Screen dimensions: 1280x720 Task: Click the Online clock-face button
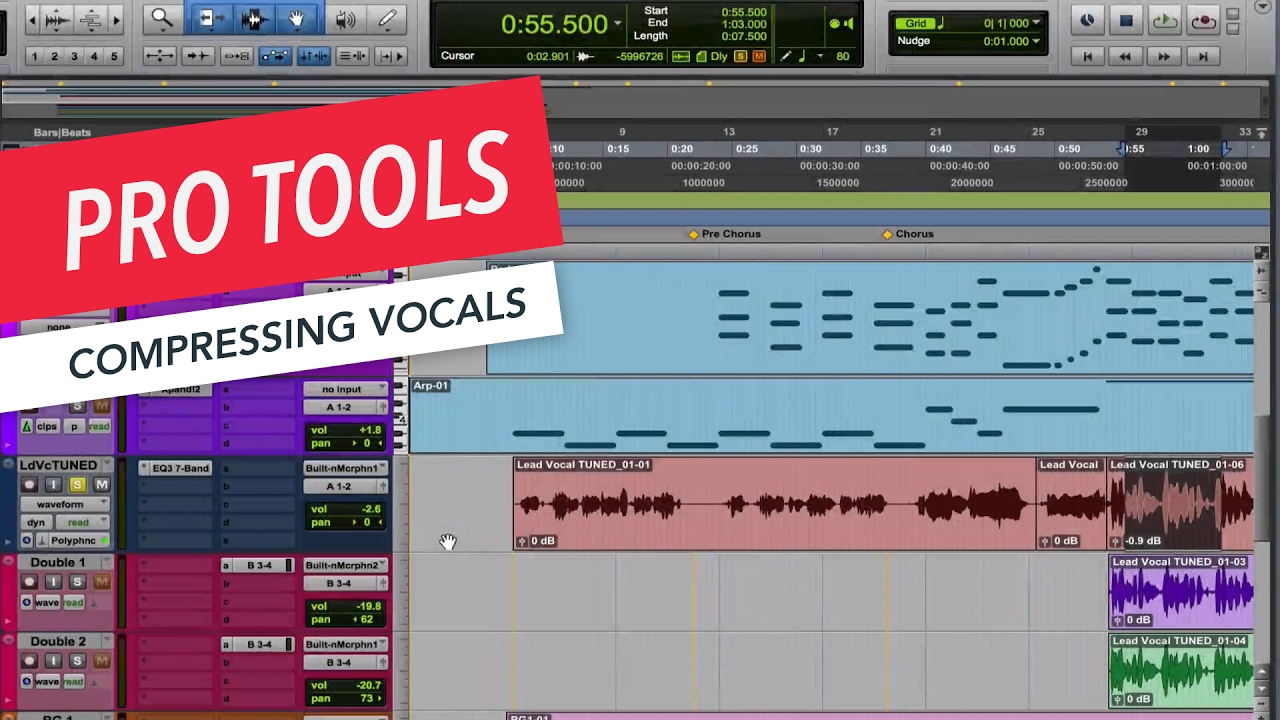click(1087, 20)
